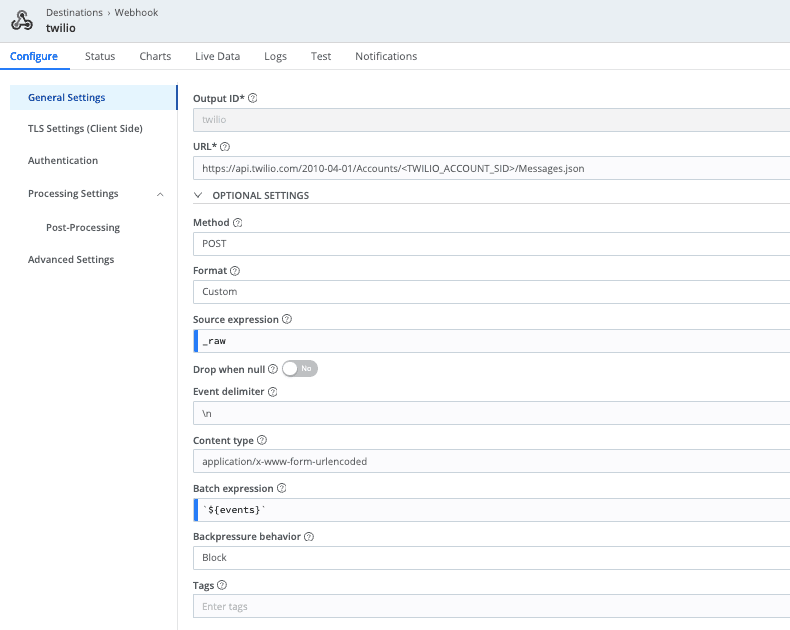Select Authentication in the sidebar

pos(63,161)
